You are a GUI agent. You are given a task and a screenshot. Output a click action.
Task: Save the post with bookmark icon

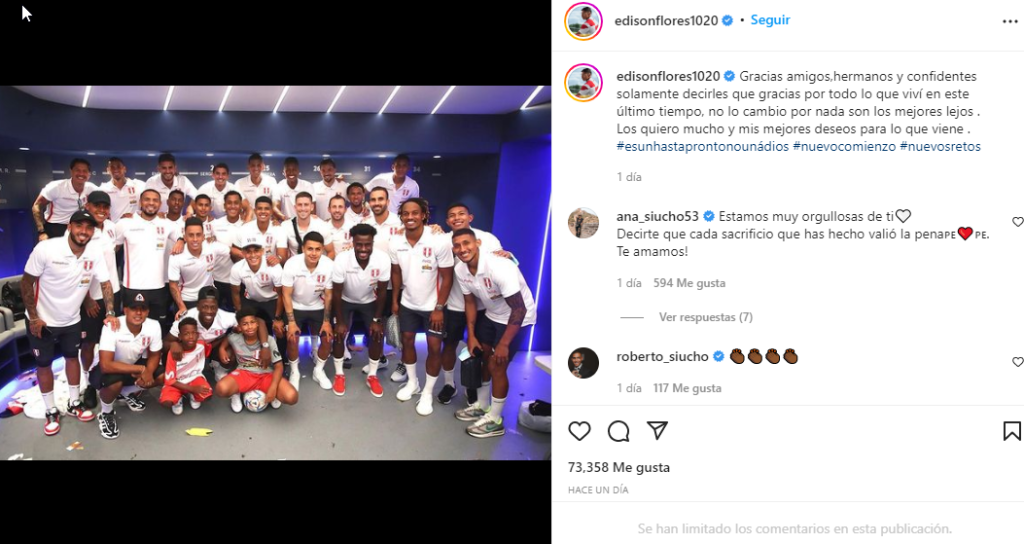(1012, 431)
